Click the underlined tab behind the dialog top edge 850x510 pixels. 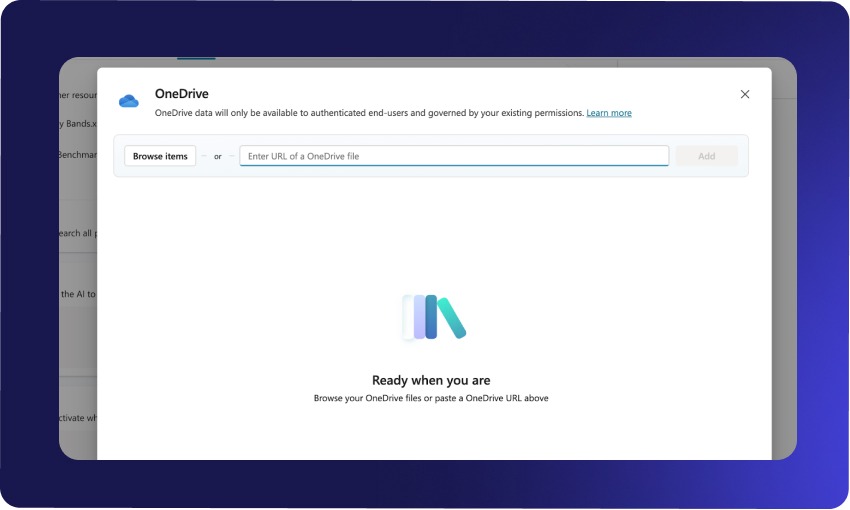pos(197,60)
